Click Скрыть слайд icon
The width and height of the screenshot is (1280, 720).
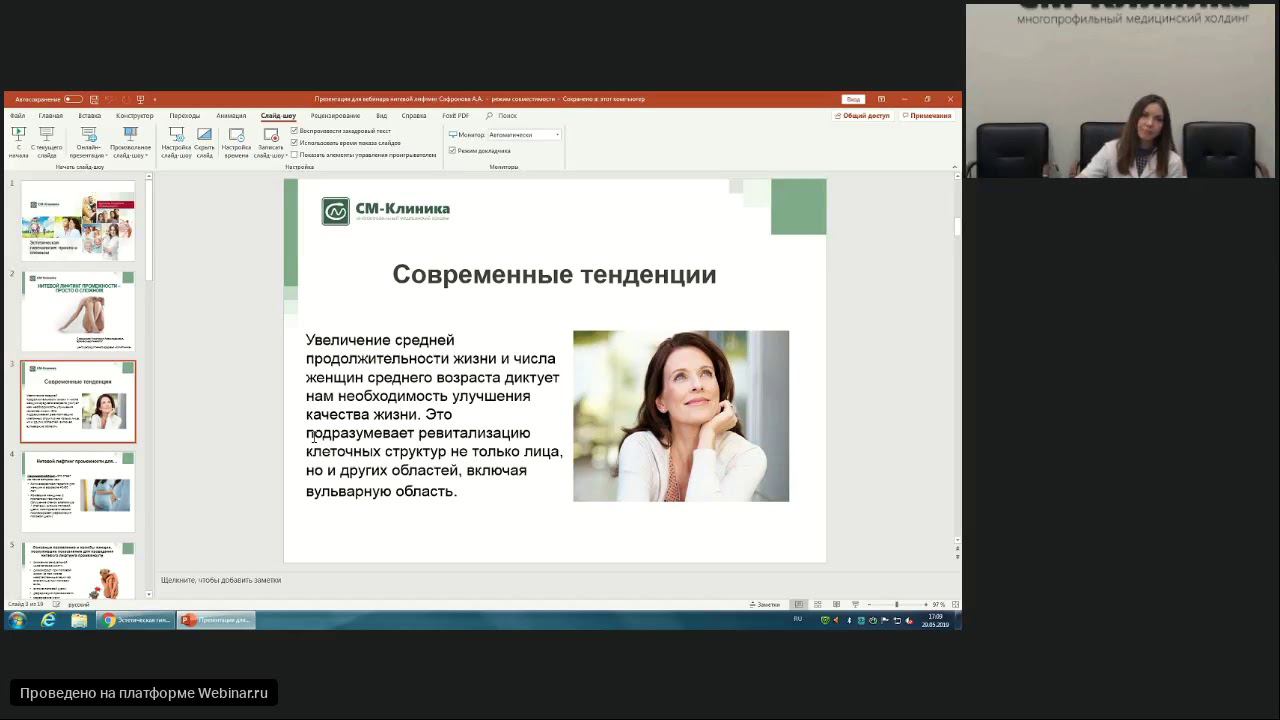click(204, 142)
